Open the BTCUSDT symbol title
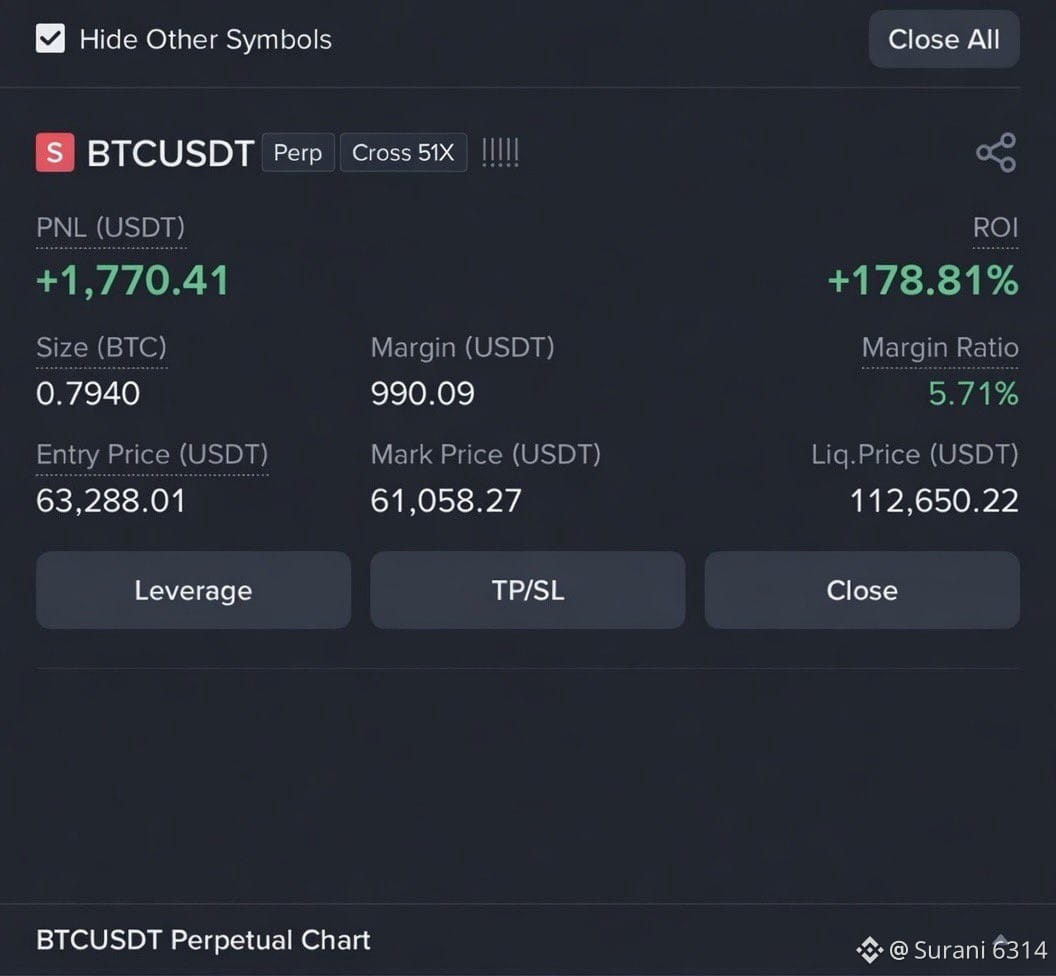Viewport: 1056px width, 976px height. 170,153
